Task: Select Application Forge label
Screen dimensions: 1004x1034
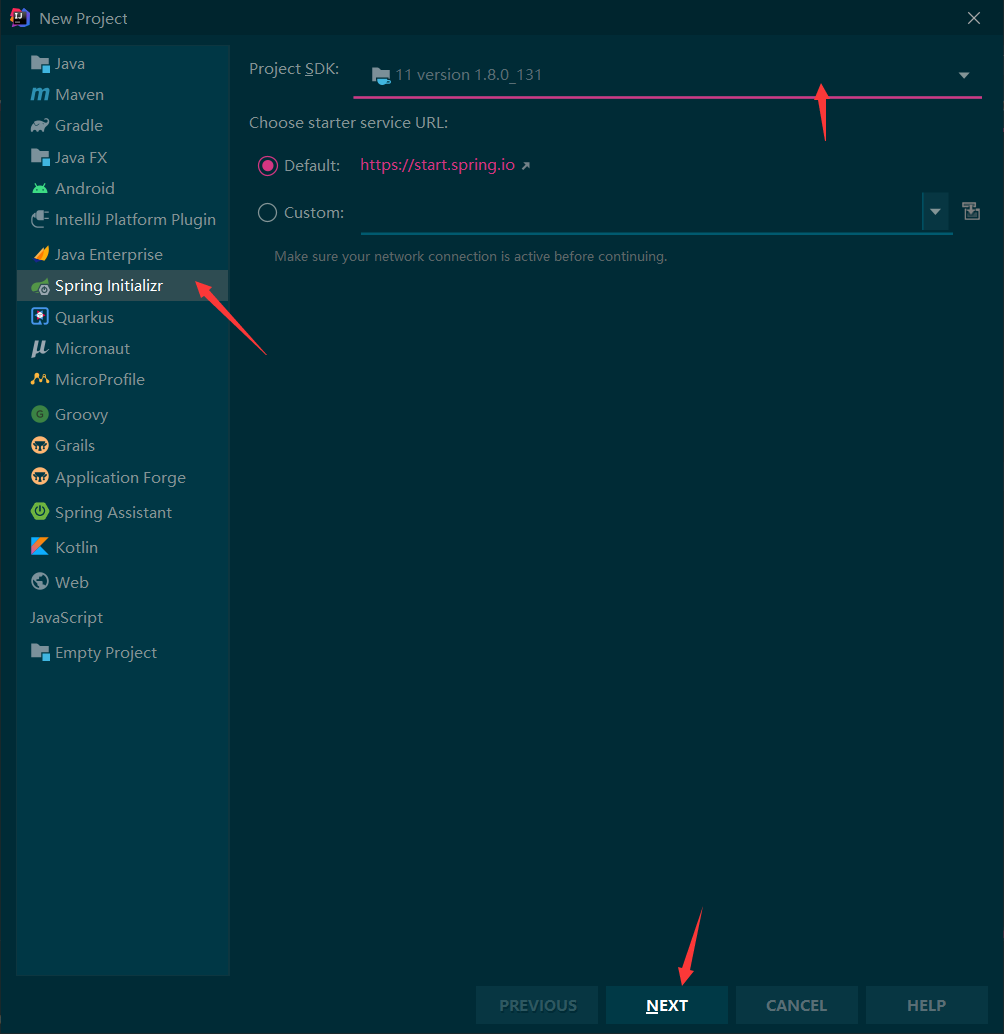Action: [121, 478]
